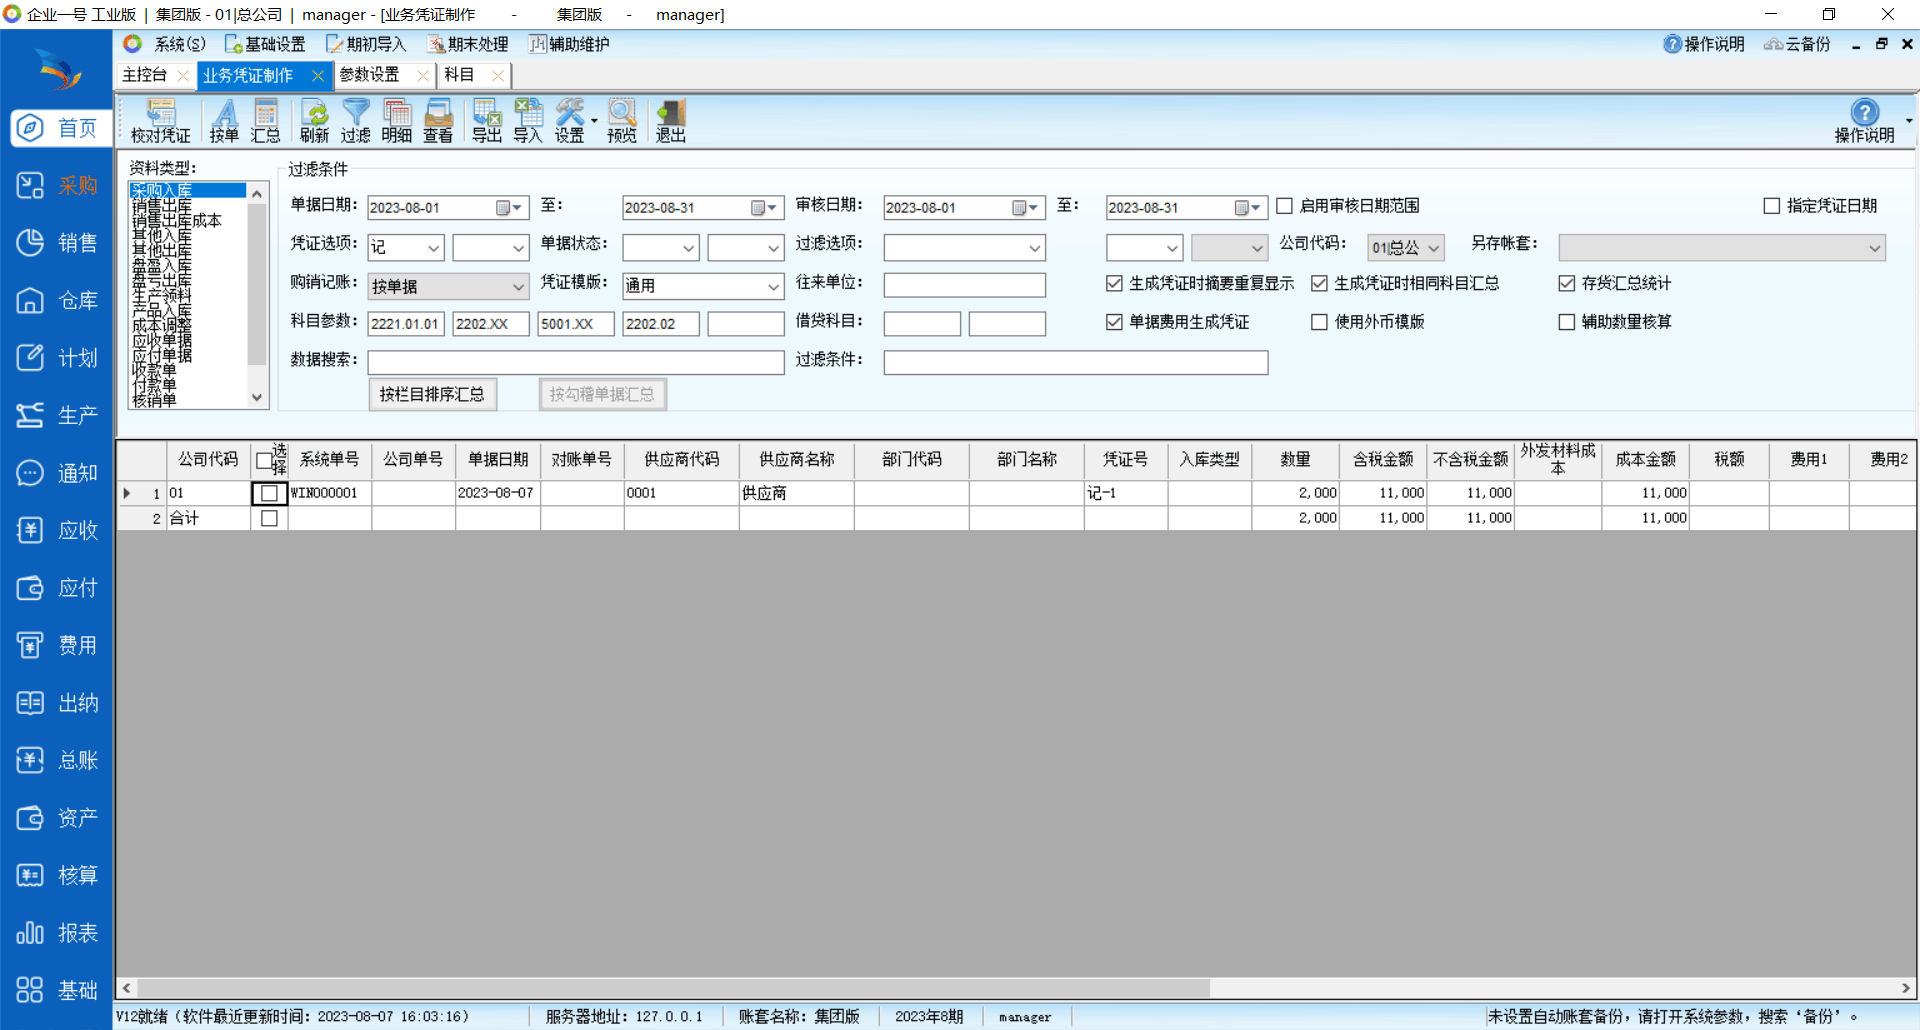Viewport: 1920px width, 1030px height.
Task: Enable the 启用审核日期范围 checkbox
Action: click(x=1285, y=206)
